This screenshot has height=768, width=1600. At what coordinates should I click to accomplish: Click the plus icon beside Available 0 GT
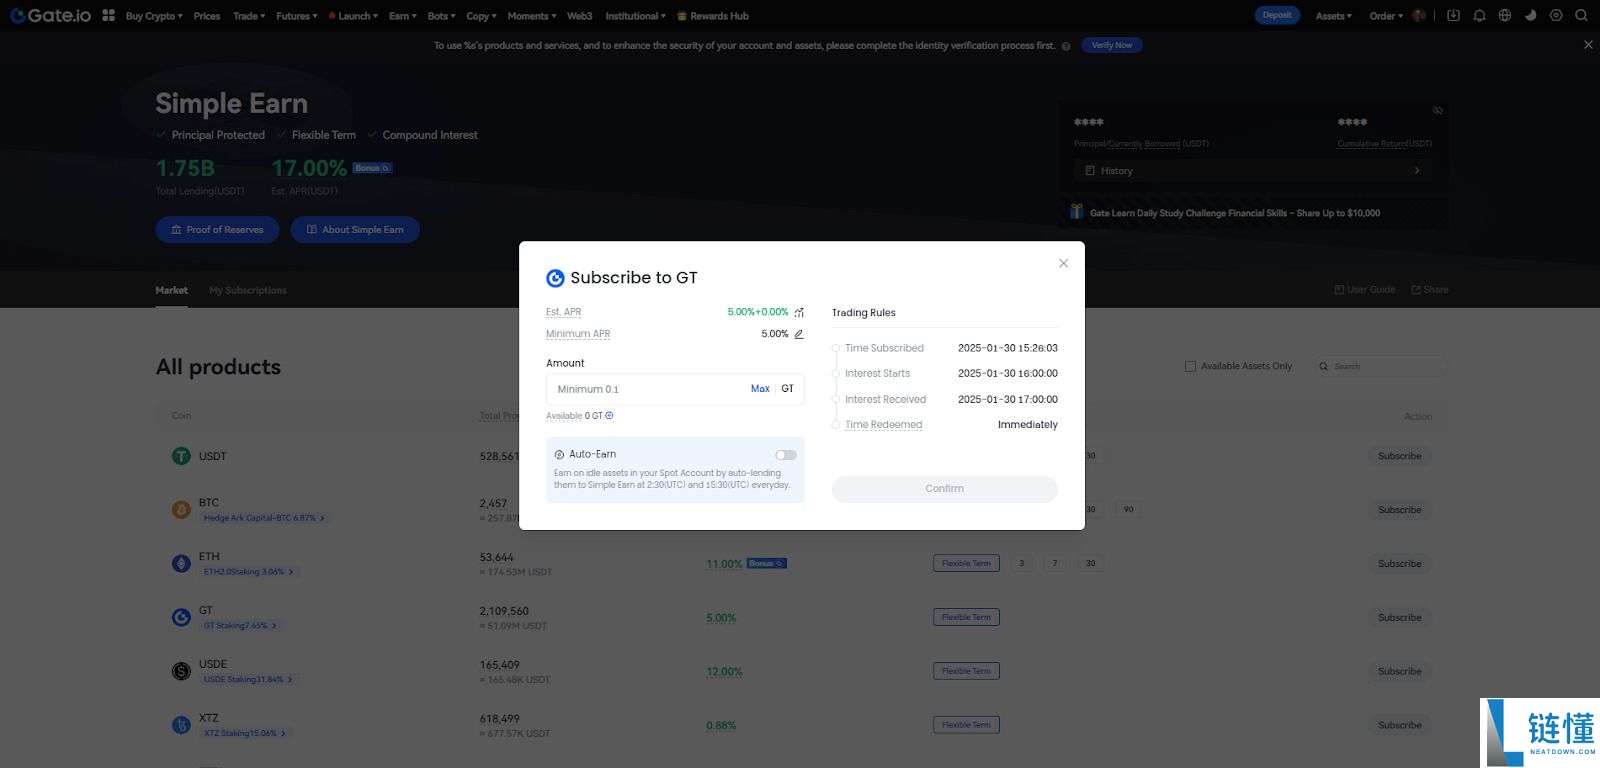609,416
